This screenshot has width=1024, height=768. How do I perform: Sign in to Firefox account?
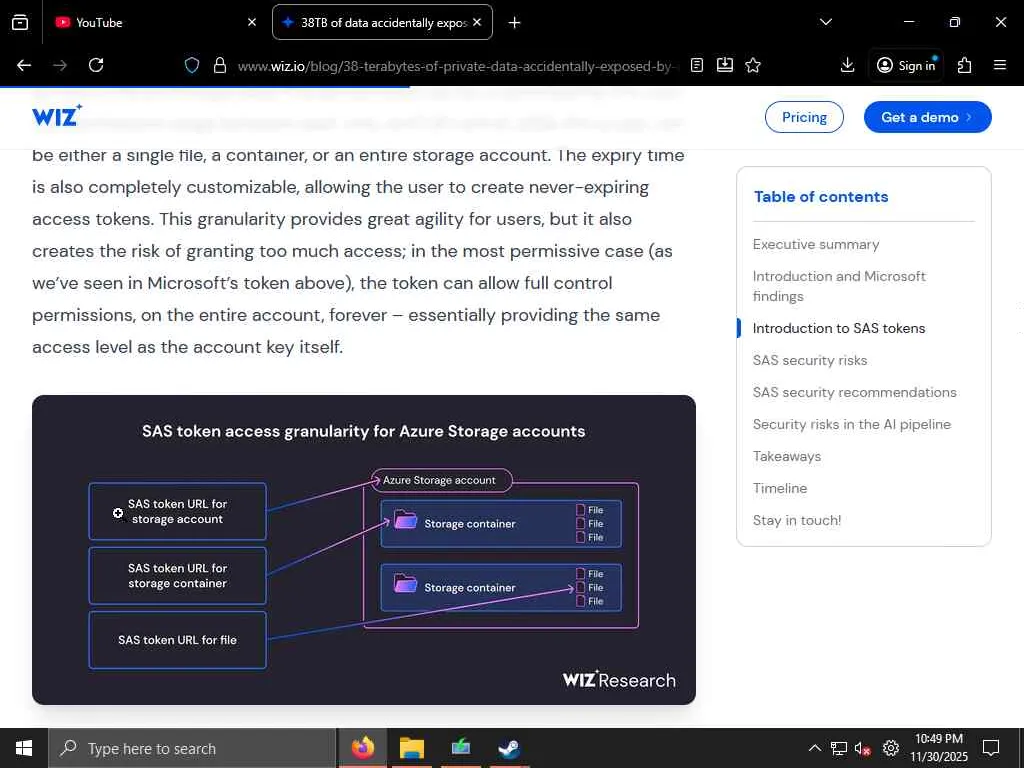(x=906, y=65)
